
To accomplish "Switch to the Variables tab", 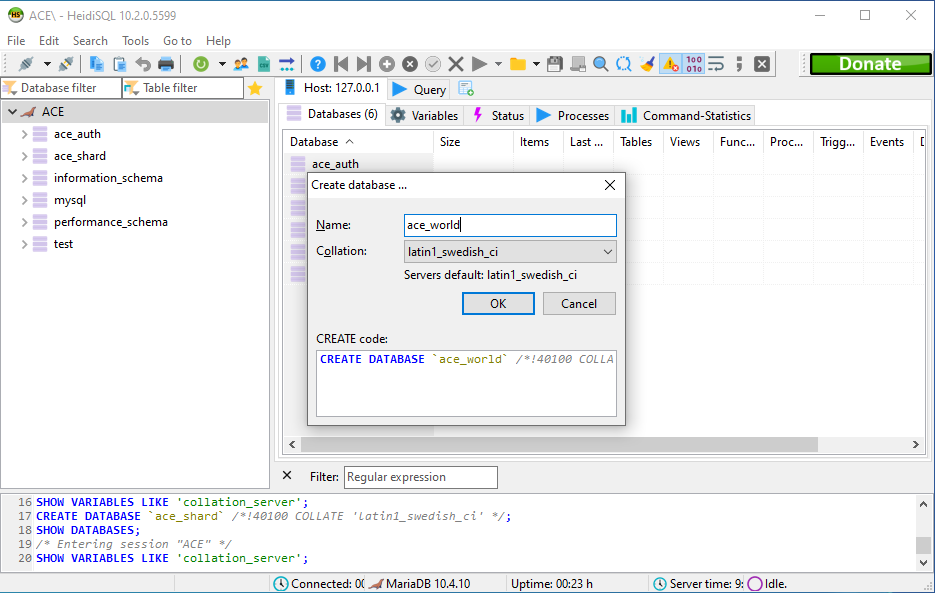I will pos(425,115).
